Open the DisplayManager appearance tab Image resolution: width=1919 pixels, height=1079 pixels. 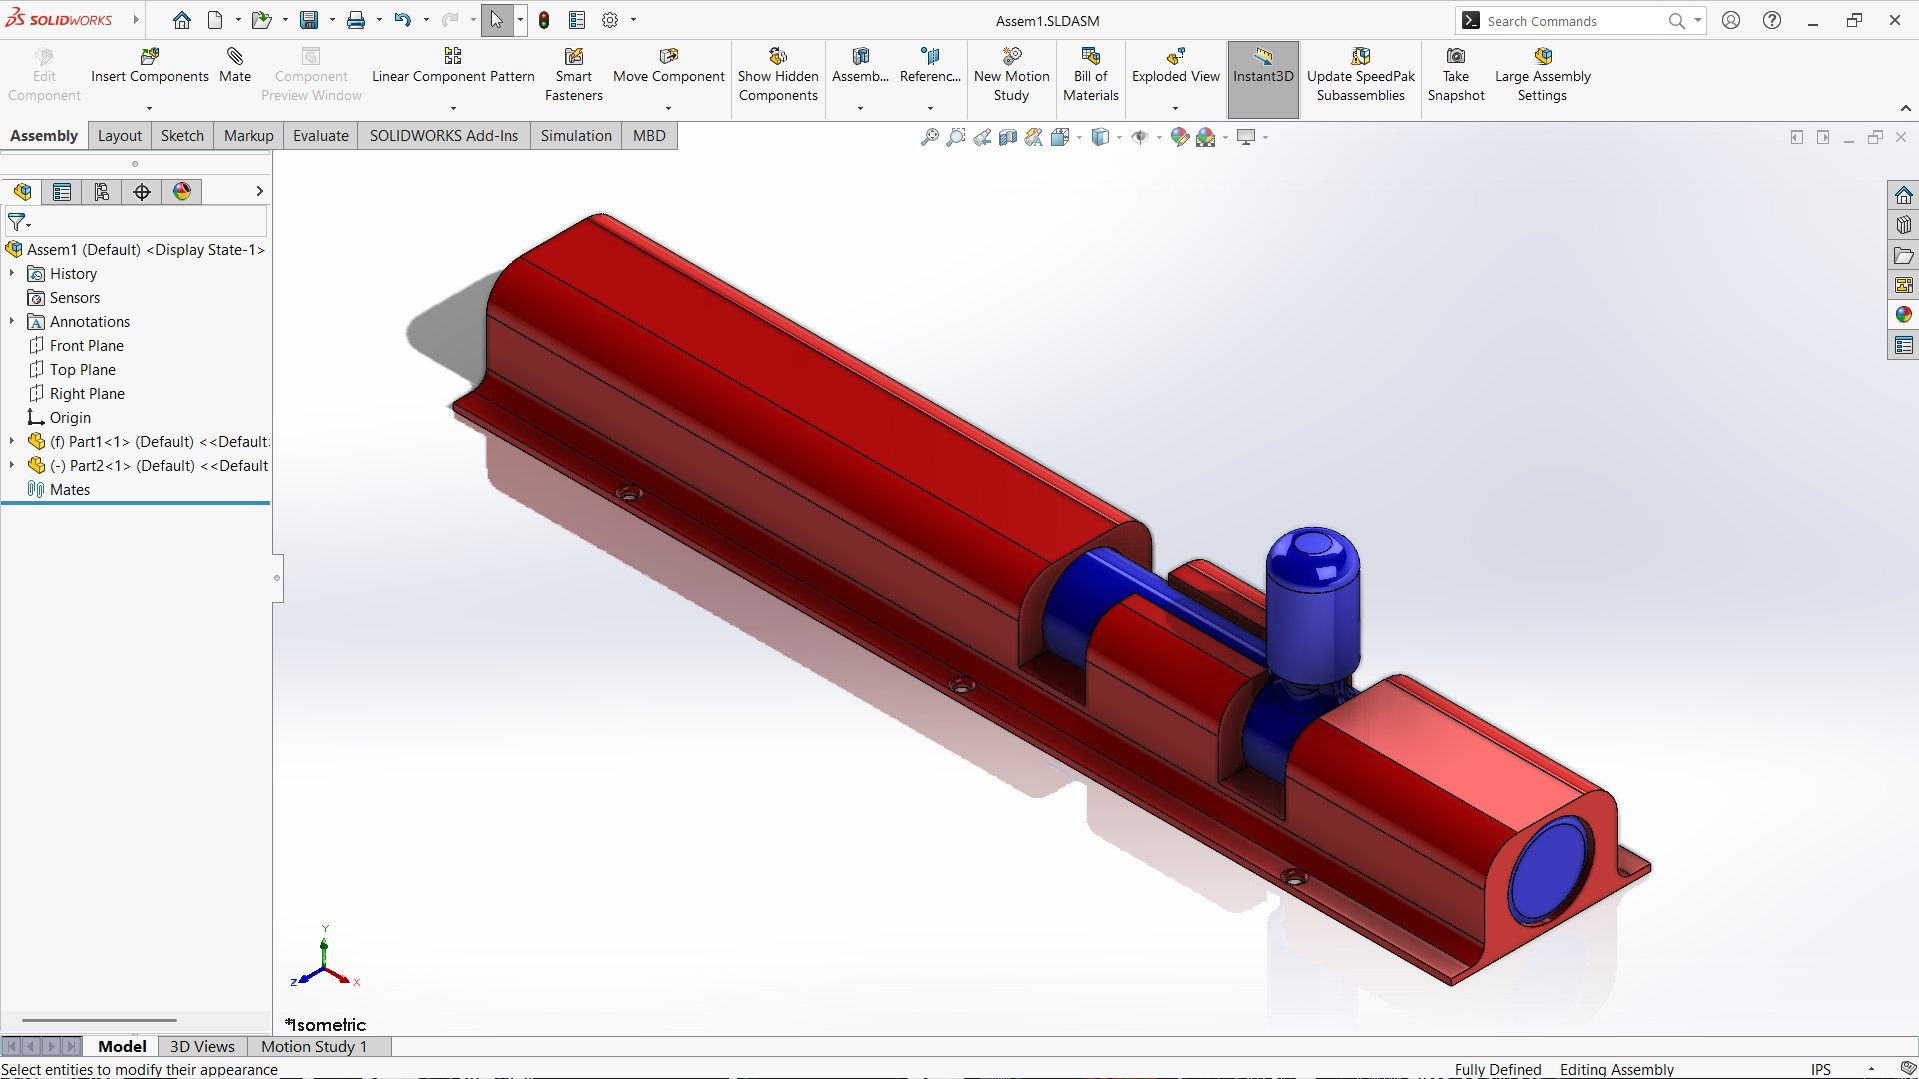pyautogui.click(x=182, y=192)
